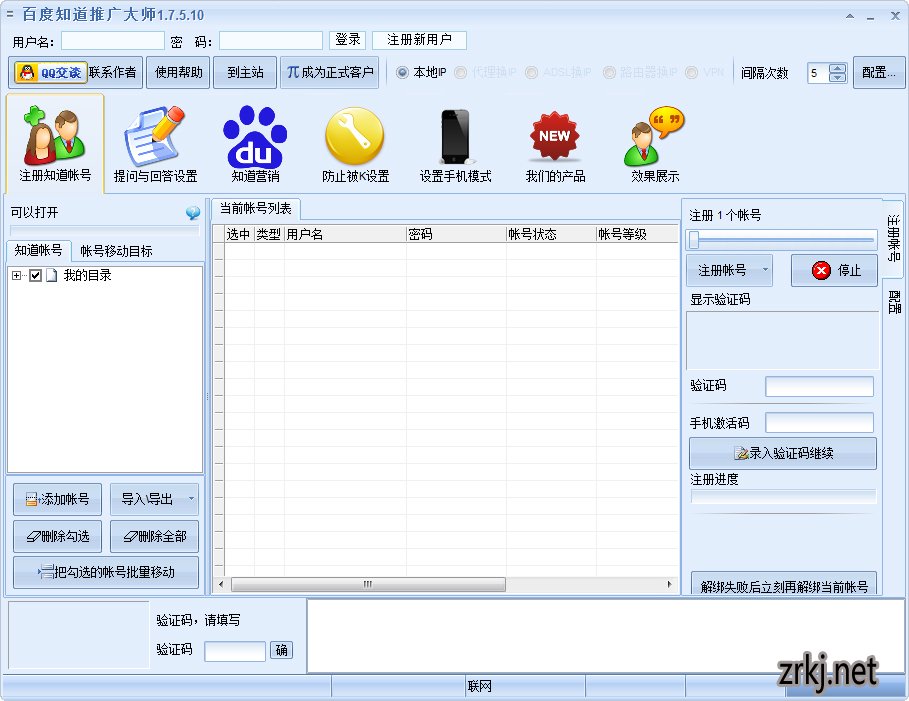This screenshot has width=909, height=701.
Task: Open the 导入\导出 dropdown arrow
Action: click(x=191, y=499)
